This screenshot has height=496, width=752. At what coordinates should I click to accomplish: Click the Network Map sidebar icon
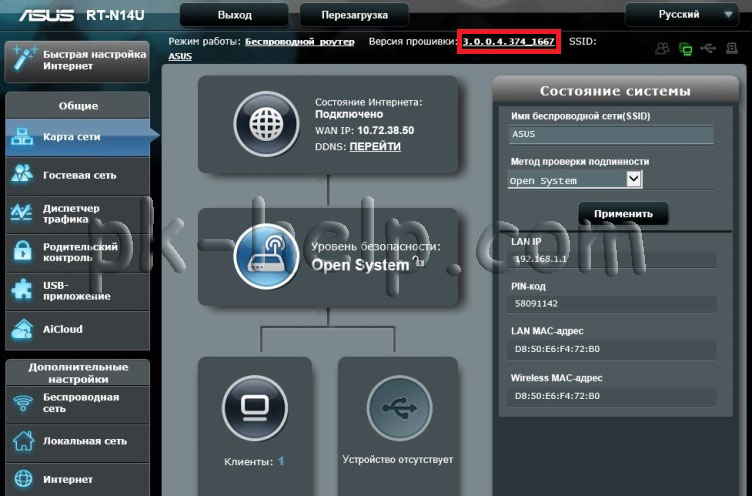22,137
